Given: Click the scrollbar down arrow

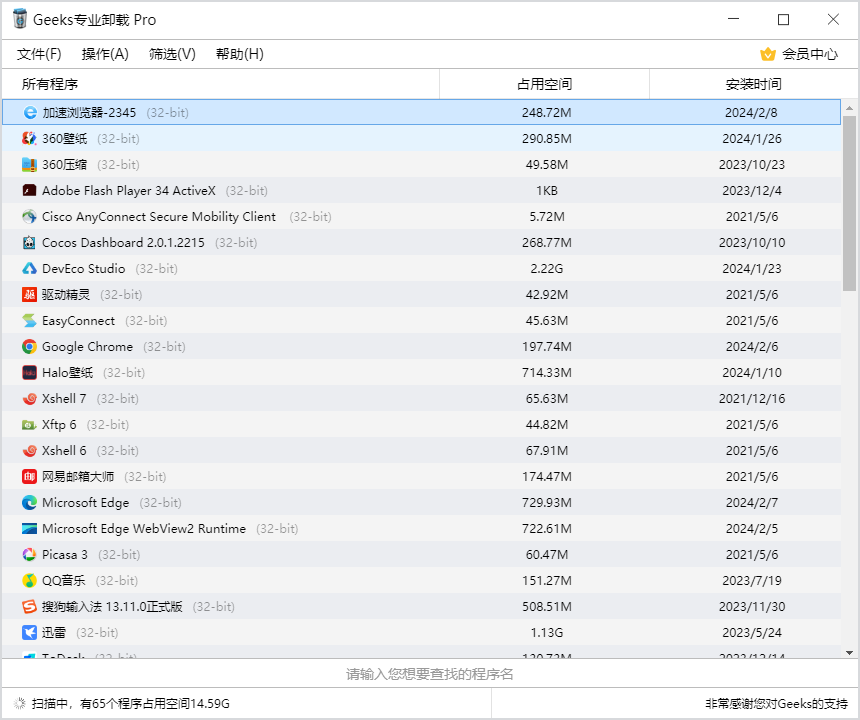Looking at the screenshot, I should coord(850,653).
